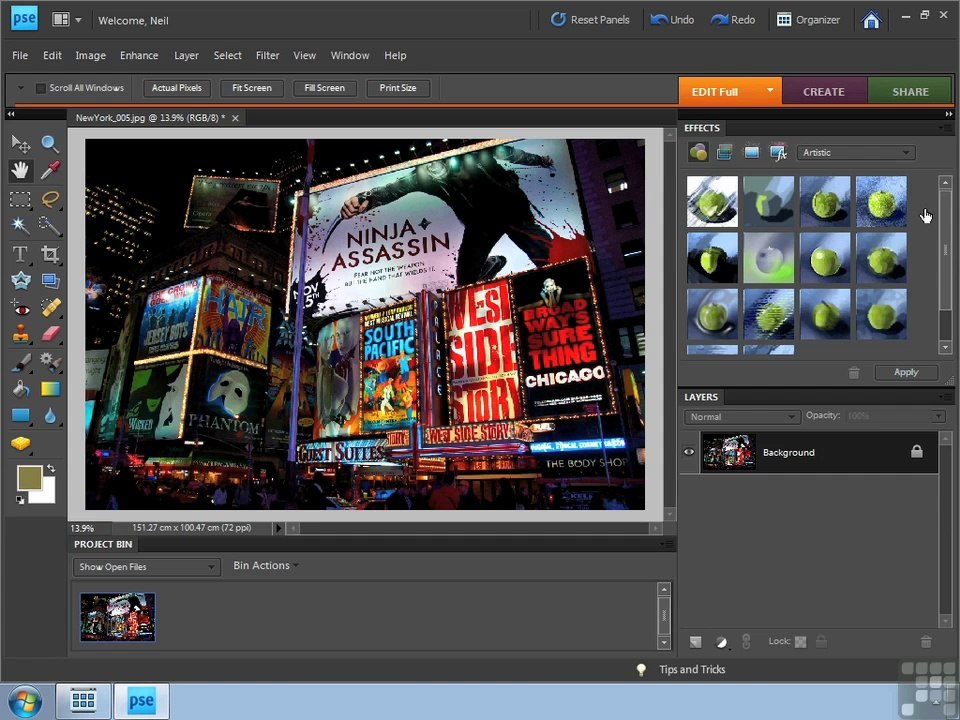Click Reset Panels
The height and width of the screenshot is (720, 960).
(x=590, y=20)
